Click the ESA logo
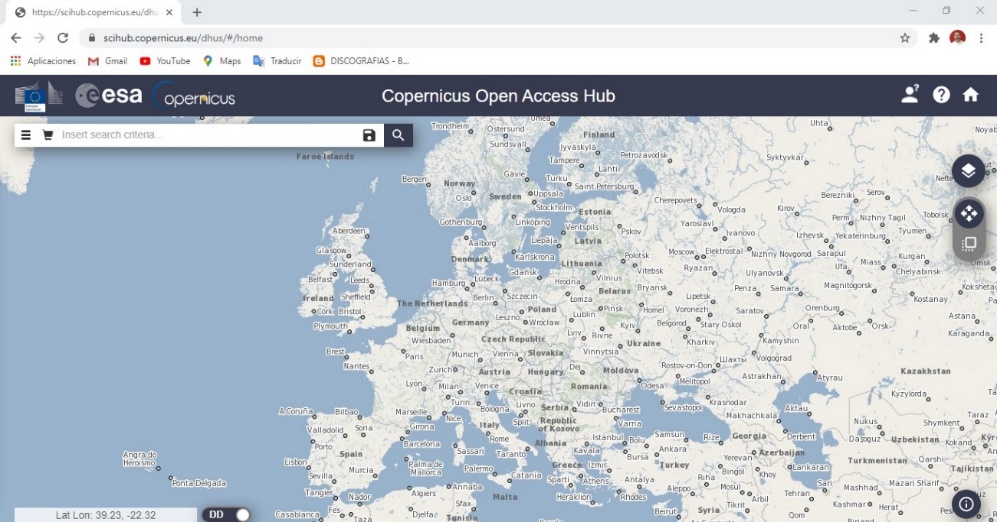 pos(109,95)
